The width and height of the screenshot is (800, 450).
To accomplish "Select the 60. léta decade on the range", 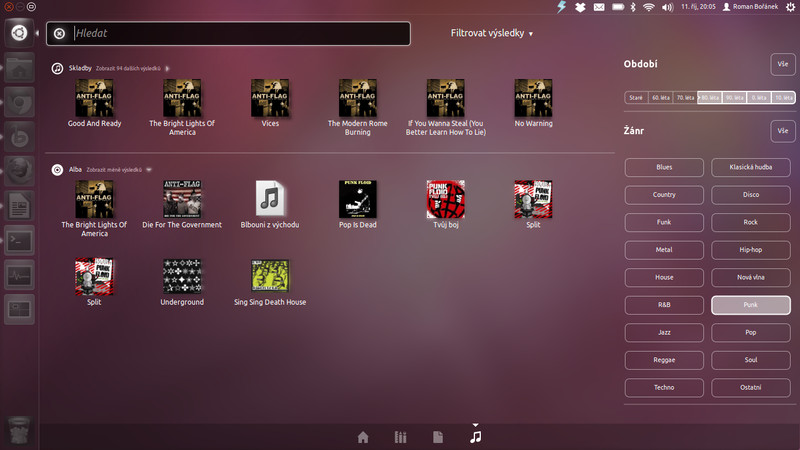I will [x=660, y=98].
